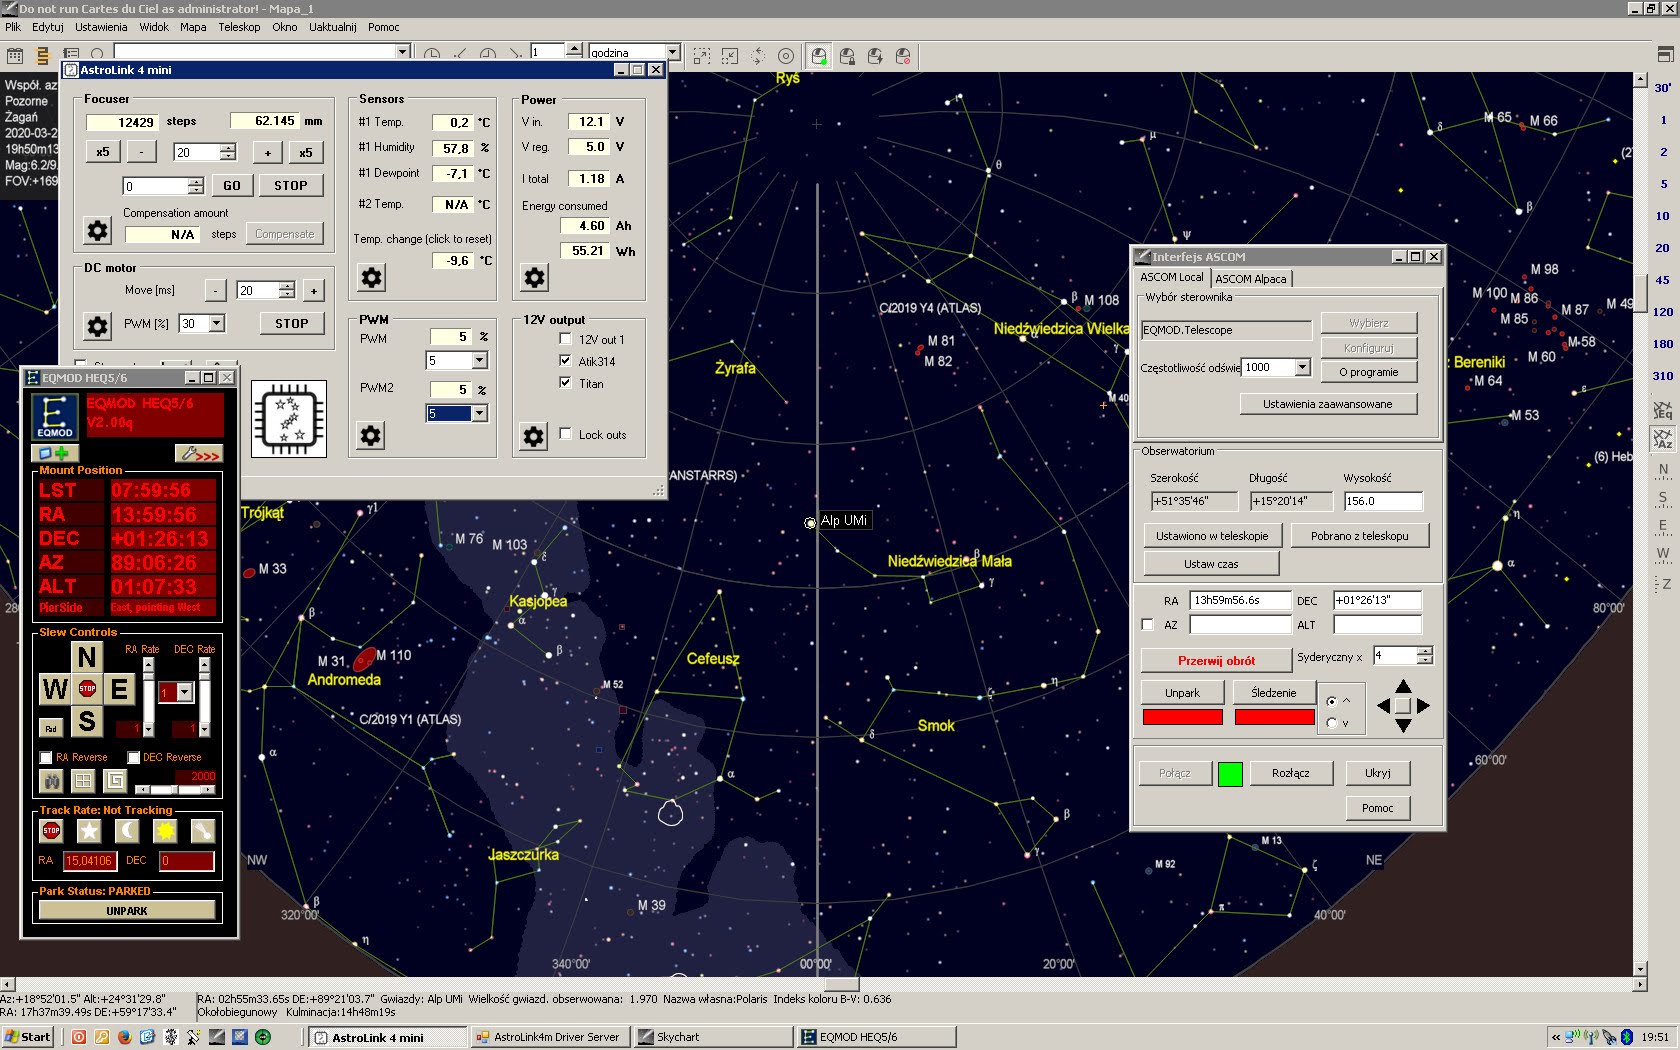
Task: Toggle the Atik314 12V output checkbox
Action: click(566, 361)
